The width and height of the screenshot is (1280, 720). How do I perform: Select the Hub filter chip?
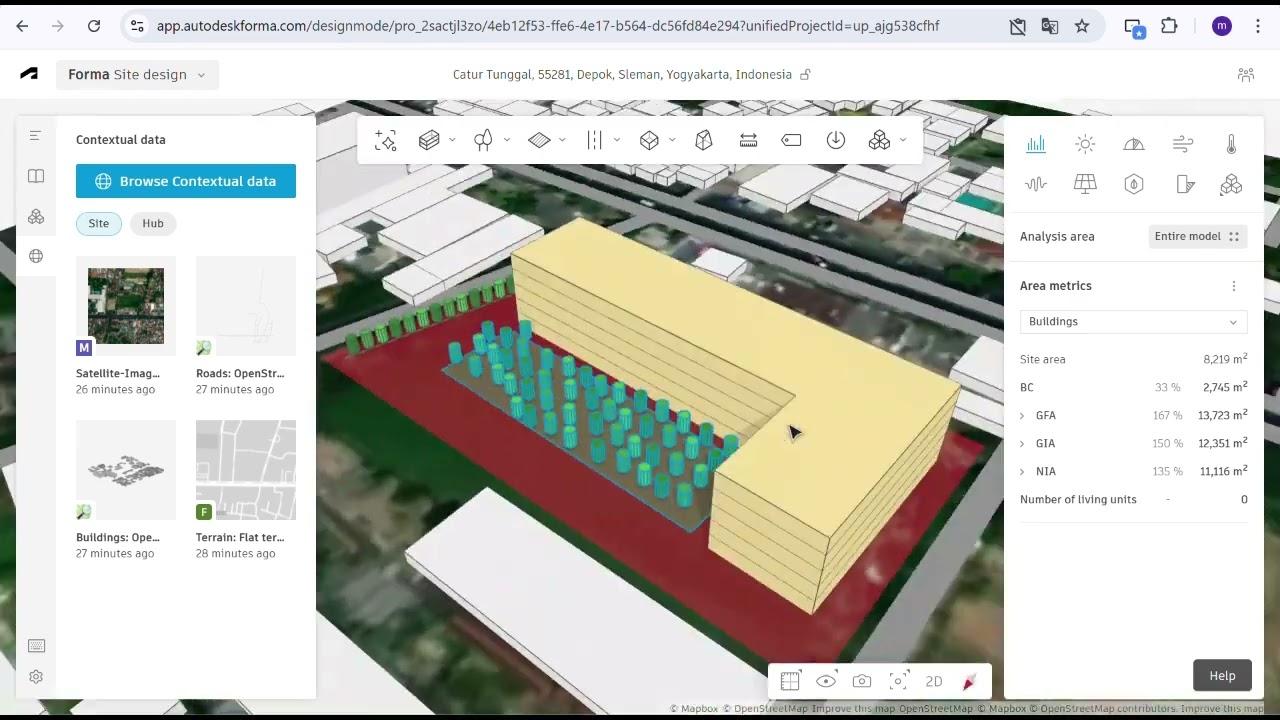point(153,224)
